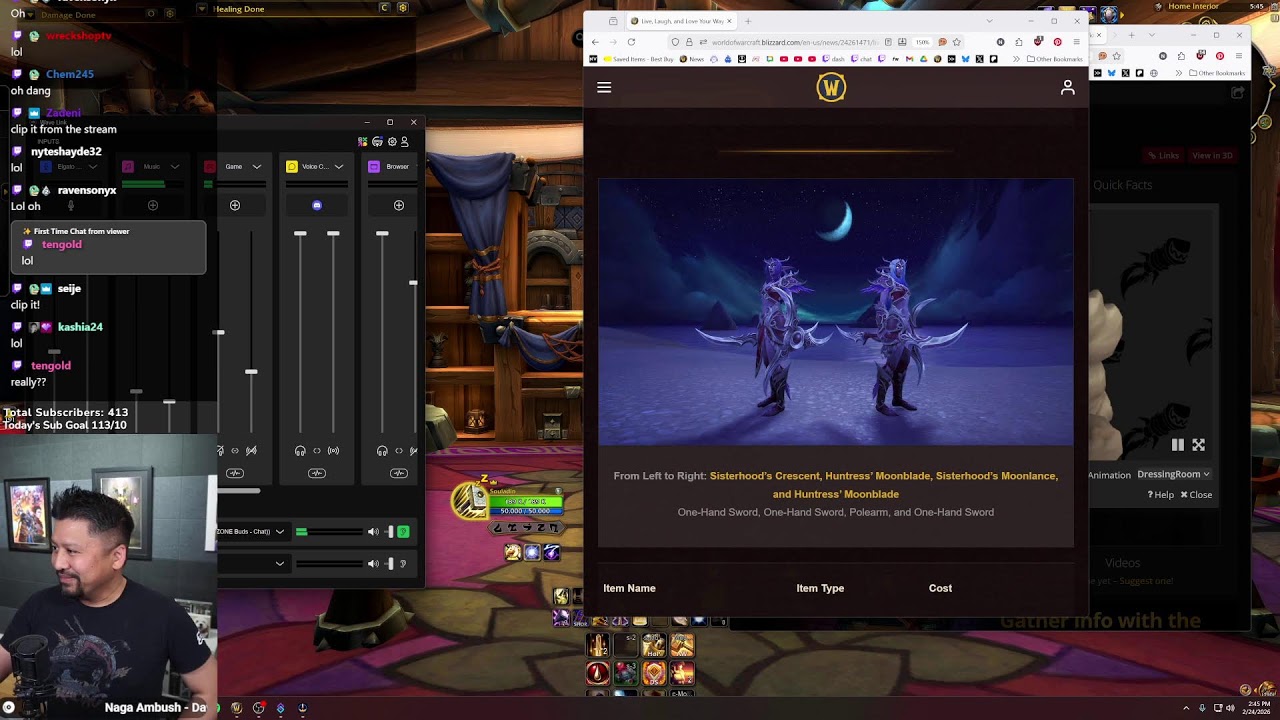
Task: Adjust the left Voice Chat volume fader
Action: [300, 233]
